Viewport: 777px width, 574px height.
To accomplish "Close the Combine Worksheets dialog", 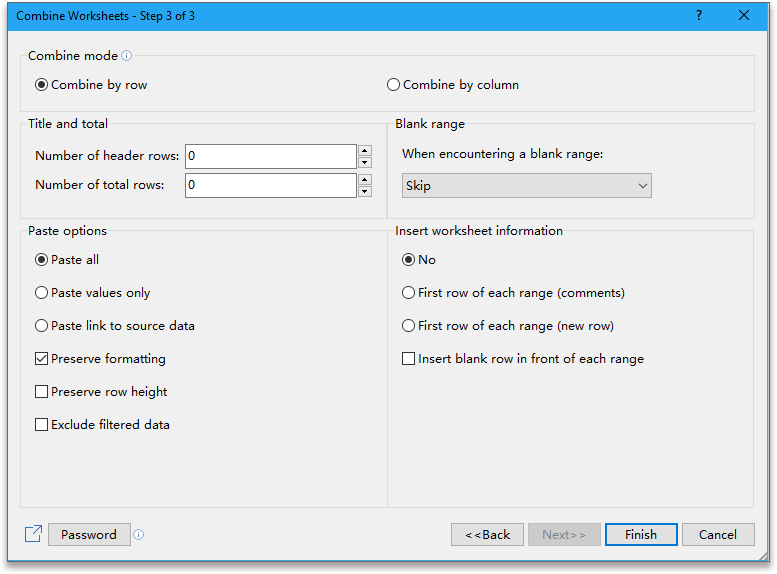I will pyautogui.click(x=743, y=15).
